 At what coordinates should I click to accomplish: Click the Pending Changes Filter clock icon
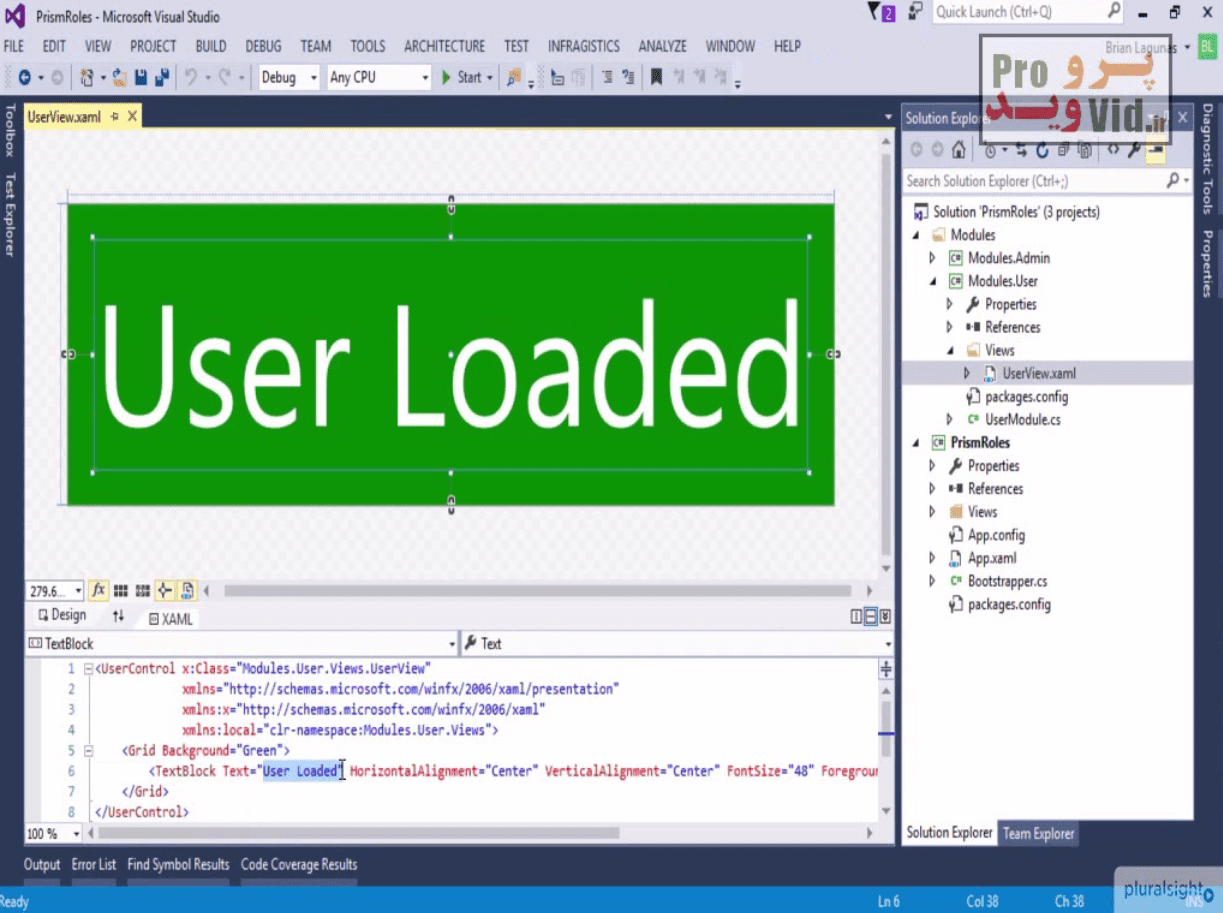(990, 151)
